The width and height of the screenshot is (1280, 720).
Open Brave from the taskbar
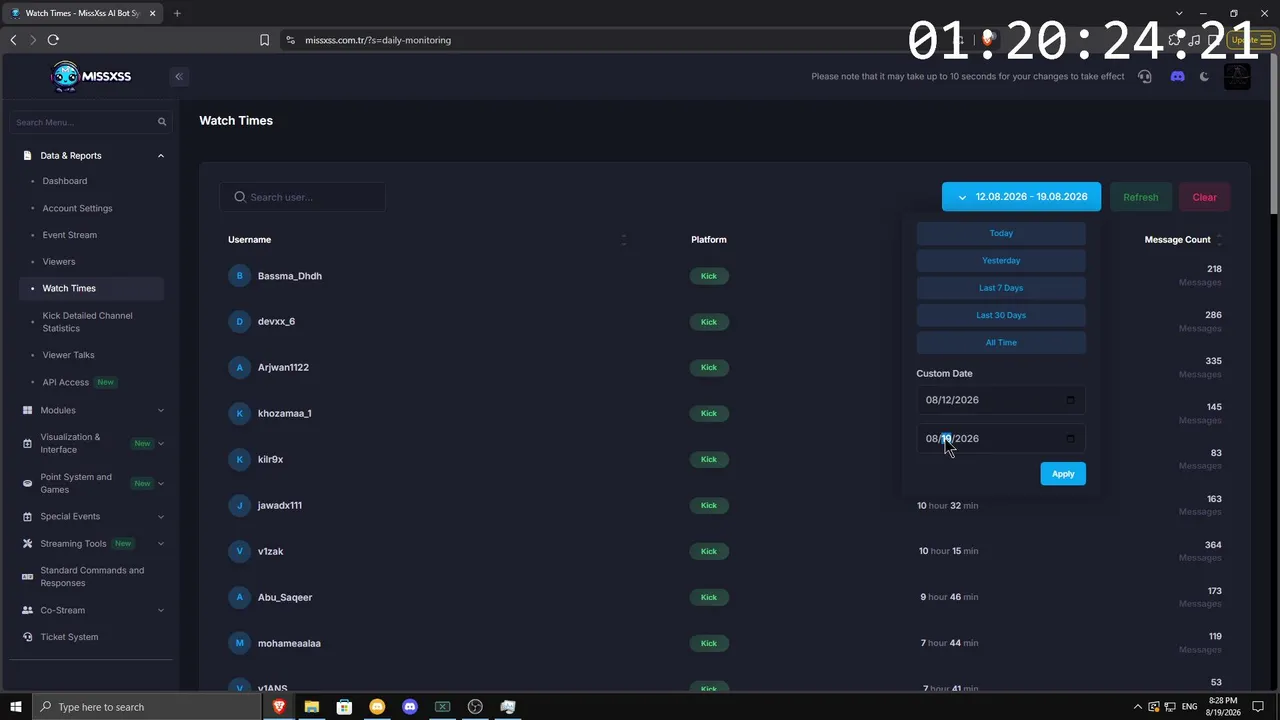279,707
